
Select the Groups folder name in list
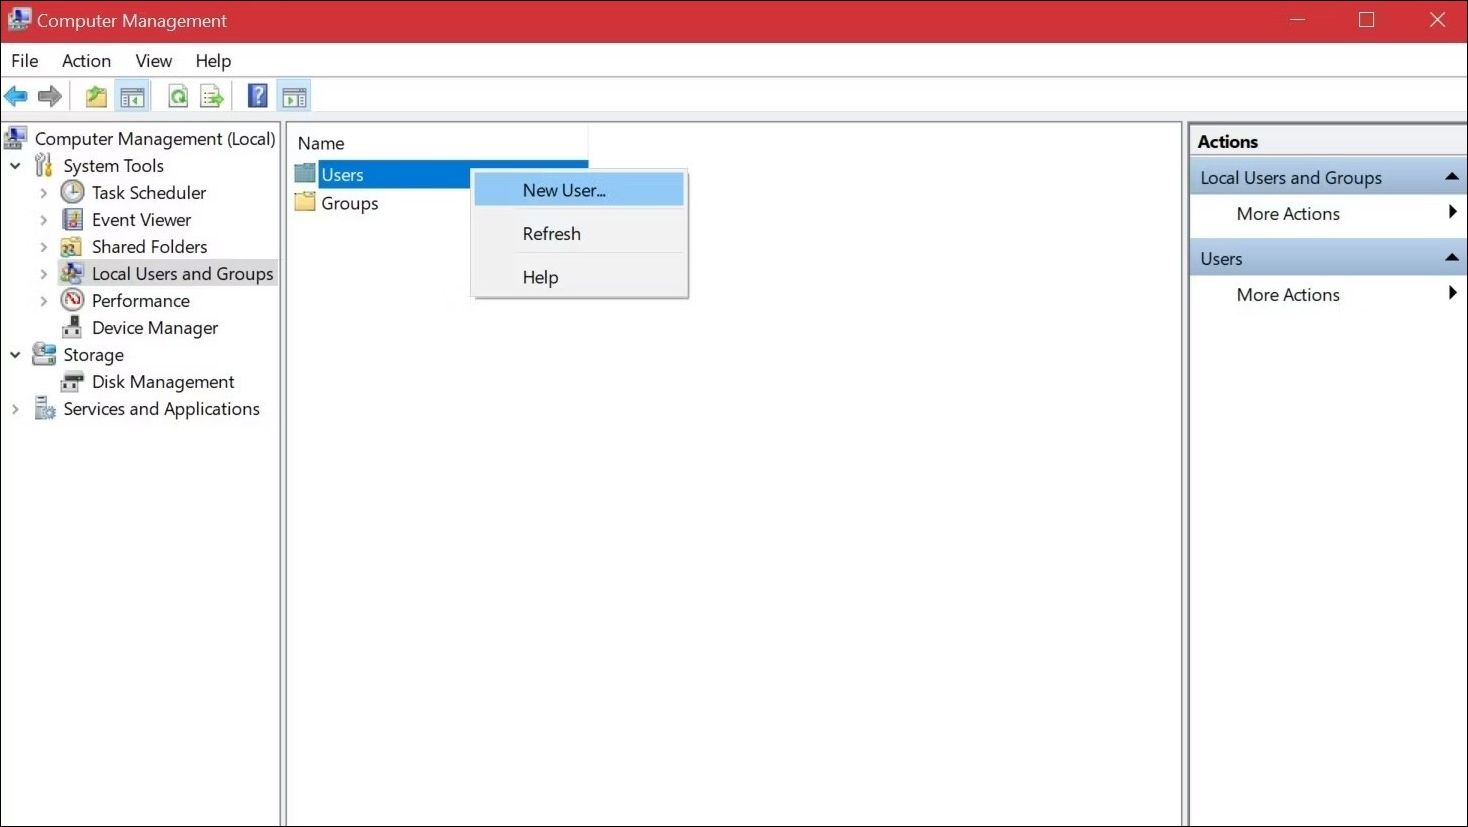[350, 203]
